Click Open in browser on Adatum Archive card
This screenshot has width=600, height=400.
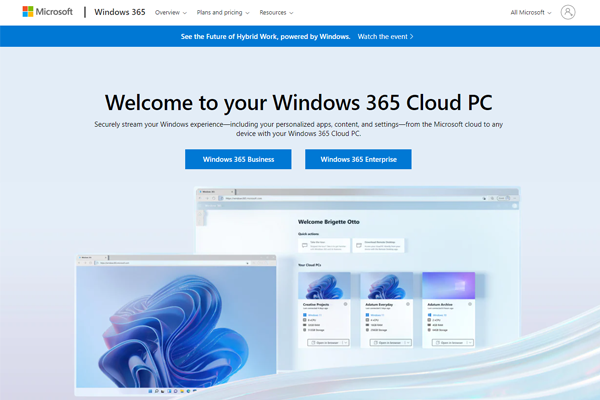click(453, 343)
